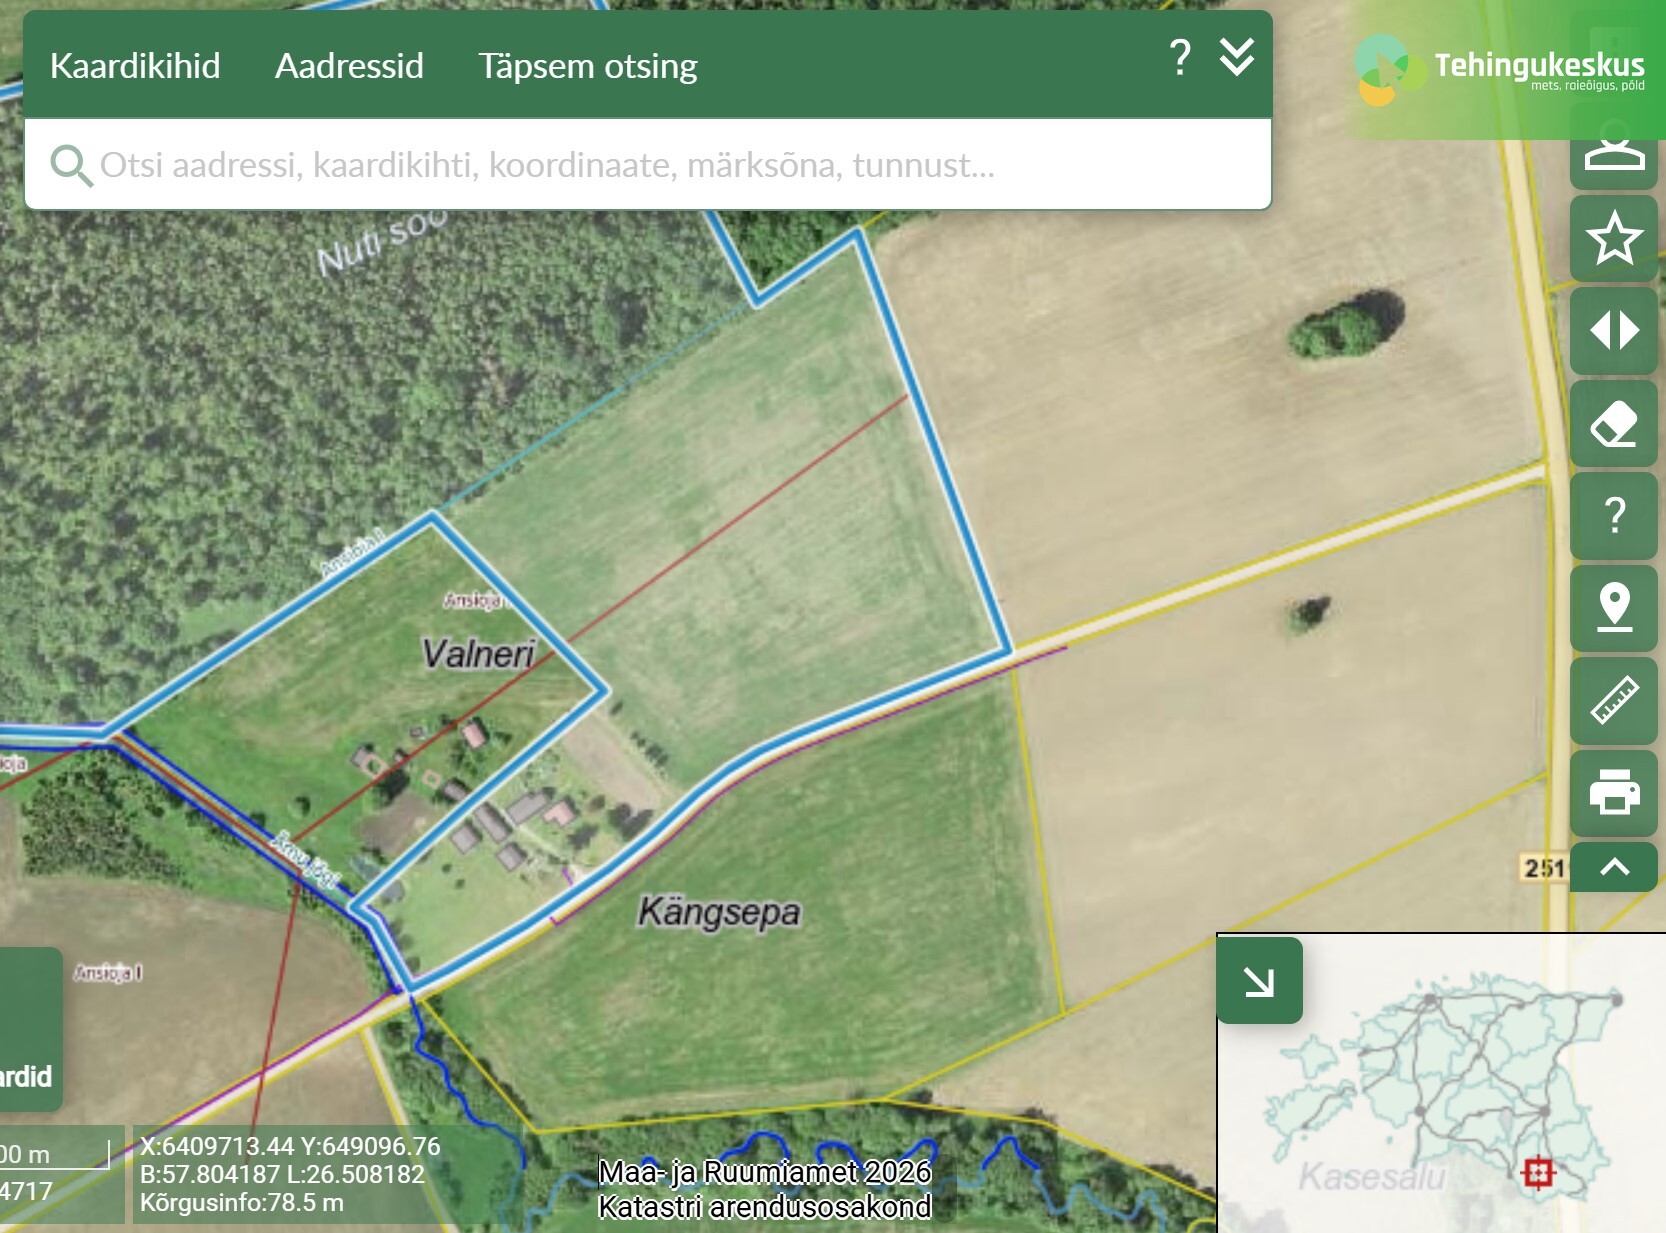This screenshot has height=1233, width=1666.
Task: Expand search panel with double chevron
Action: (1237, 59)
